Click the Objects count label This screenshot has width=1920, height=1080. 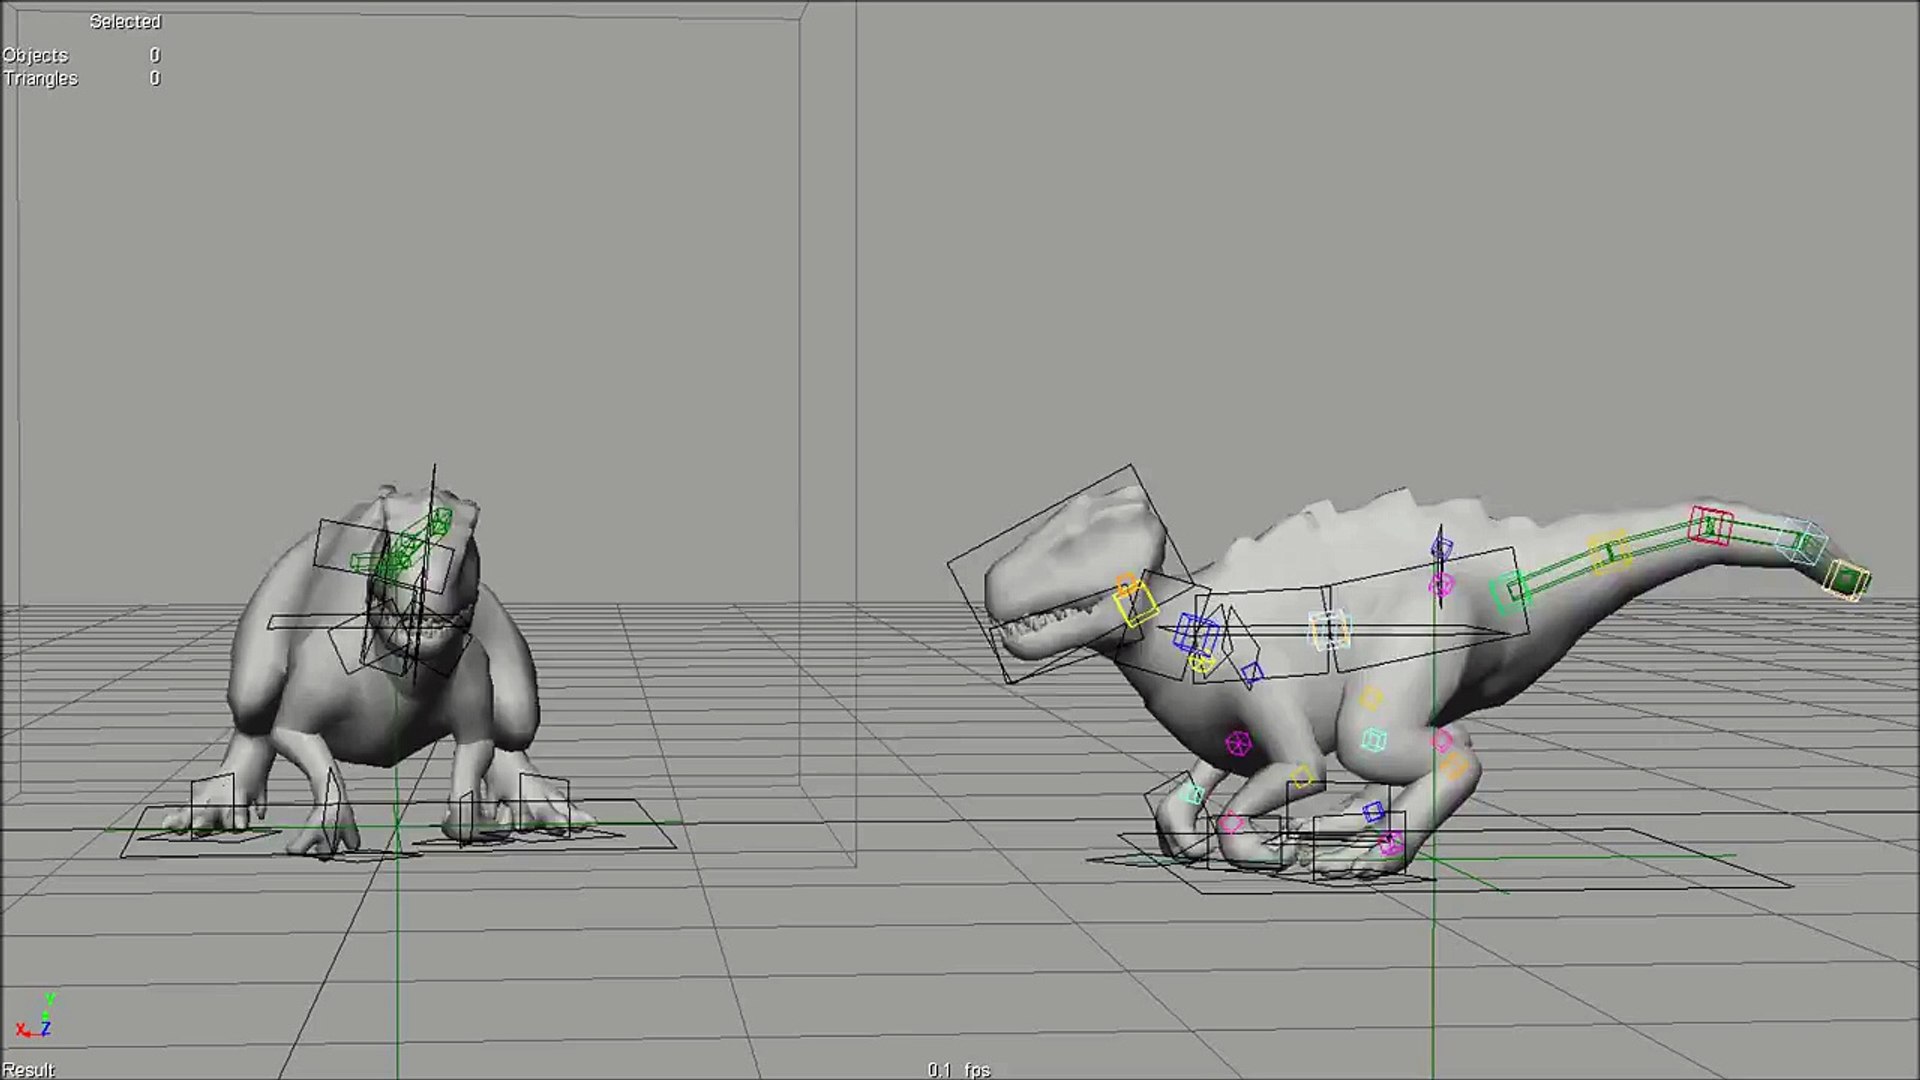click(35, 55)
